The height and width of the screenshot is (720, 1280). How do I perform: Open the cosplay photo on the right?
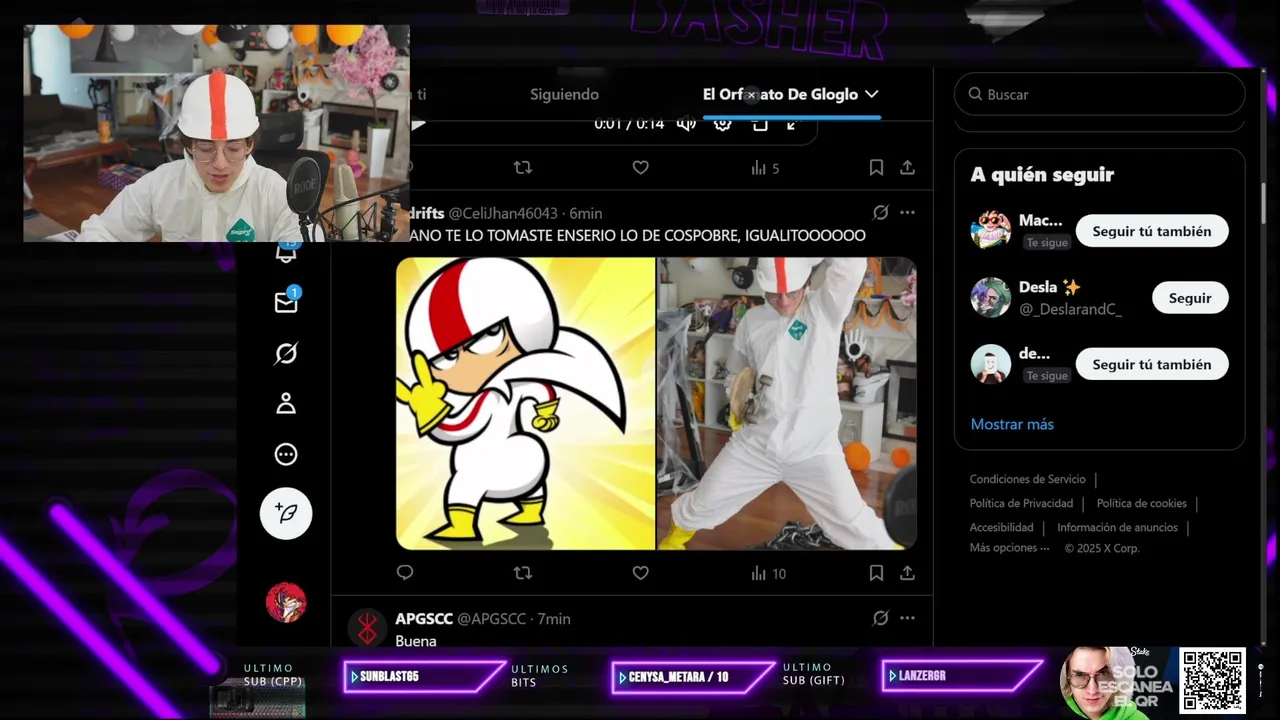point(787,404)
